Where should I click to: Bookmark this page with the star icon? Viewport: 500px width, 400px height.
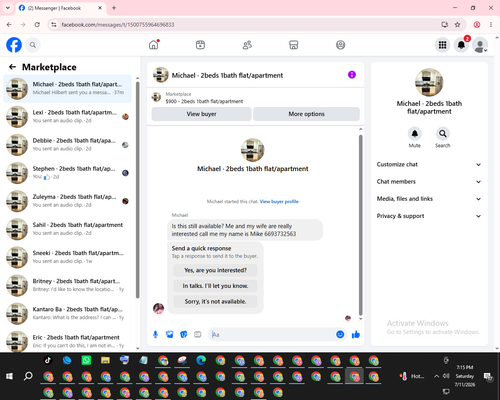(457, 25)
